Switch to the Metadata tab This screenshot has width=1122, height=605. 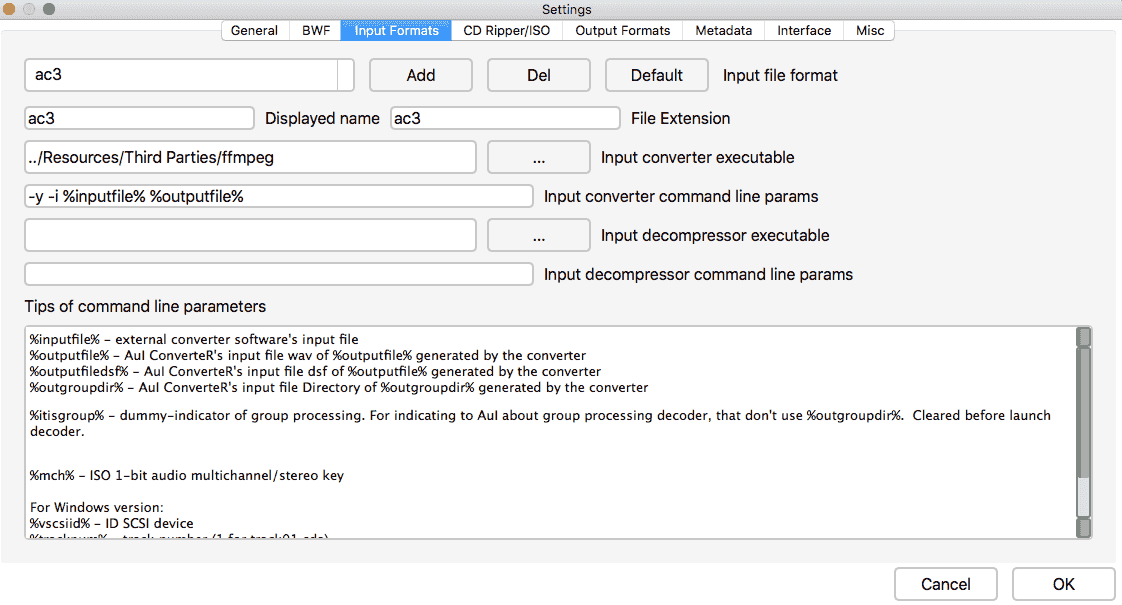pyautogui.click(x=723, y=31)
